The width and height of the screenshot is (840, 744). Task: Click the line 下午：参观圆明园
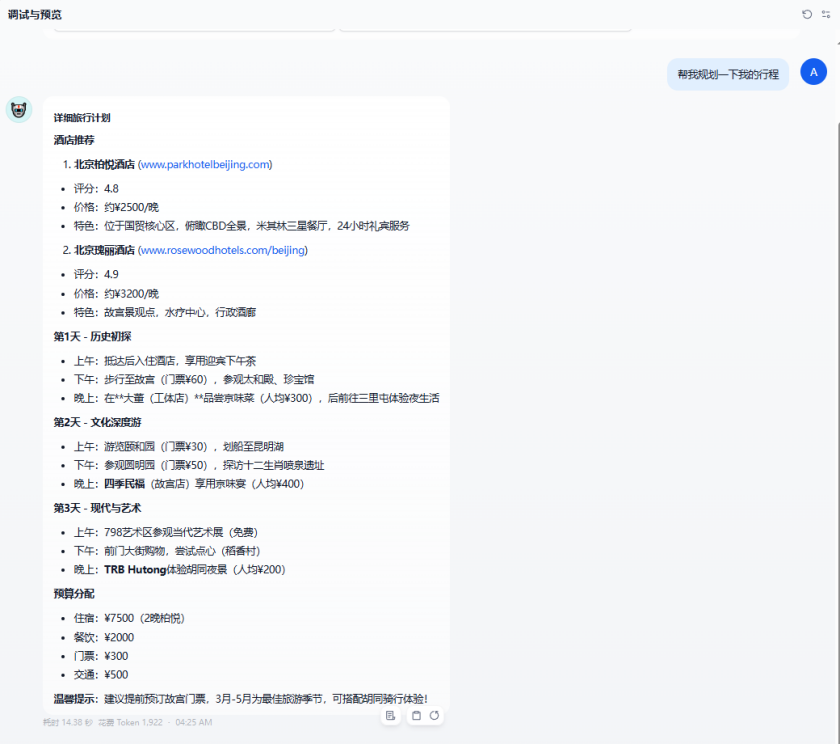point(199,465)
